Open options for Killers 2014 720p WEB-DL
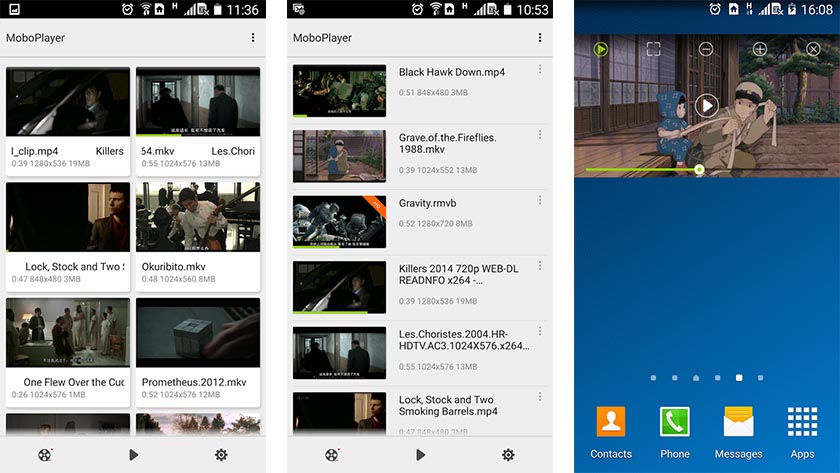Image resolution: width=840 pixels, height=473 pixels. [540, 266]
